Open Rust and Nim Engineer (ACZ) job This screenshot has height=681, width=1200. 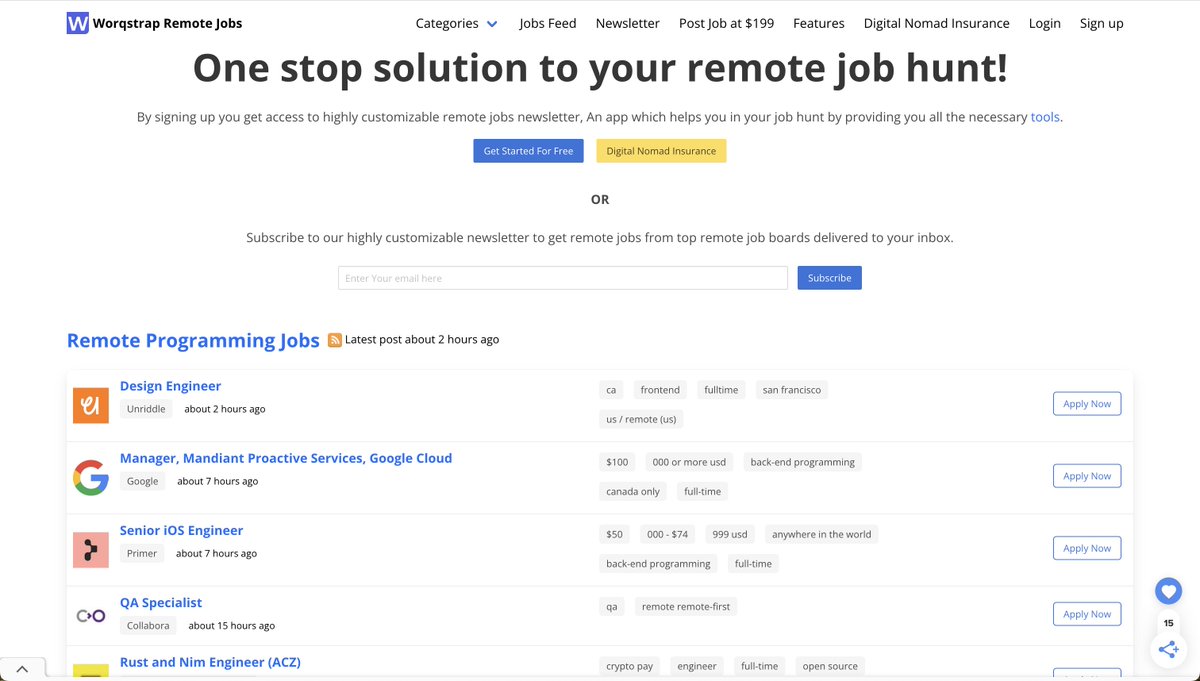point(210,662)
